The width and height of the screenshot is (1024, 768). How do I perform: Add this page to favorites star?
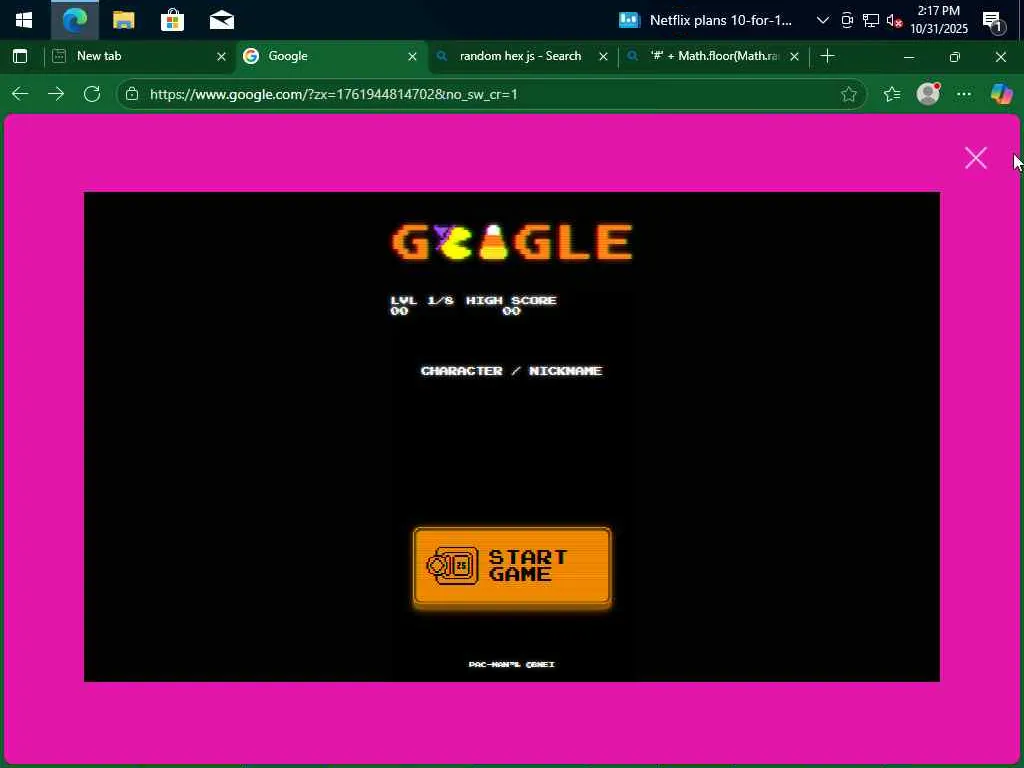848,94
